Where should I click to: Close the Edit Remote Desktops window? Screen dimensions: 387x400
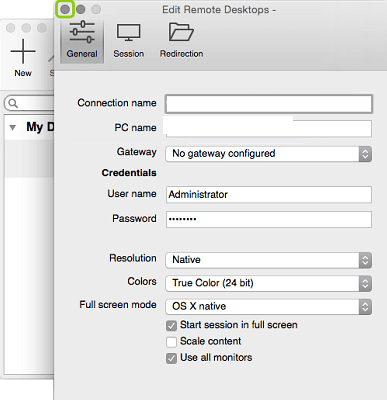point(65,9)
